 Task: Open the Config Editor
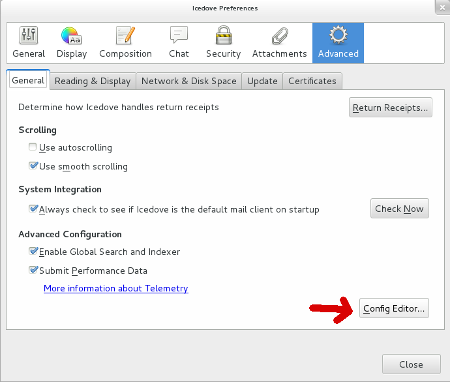[x=394, y=308]
